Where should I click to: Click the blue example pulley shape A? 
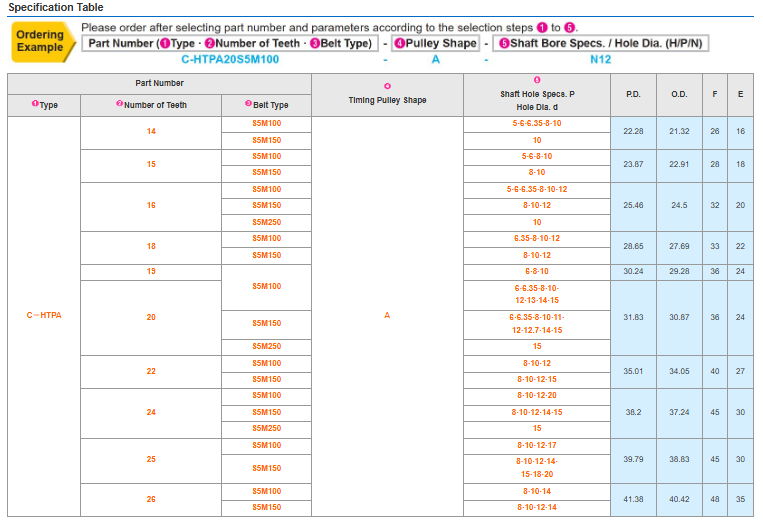tap(436, 59)
